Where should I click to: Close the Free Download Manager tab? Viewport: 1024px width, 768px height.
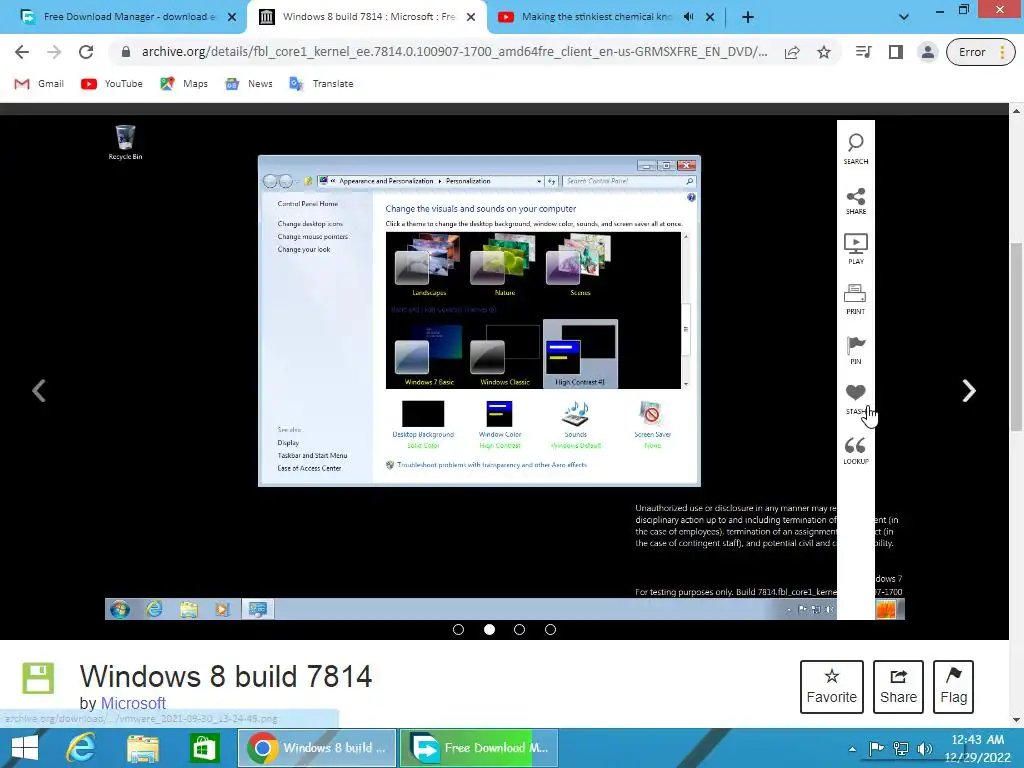coord(232,17)
